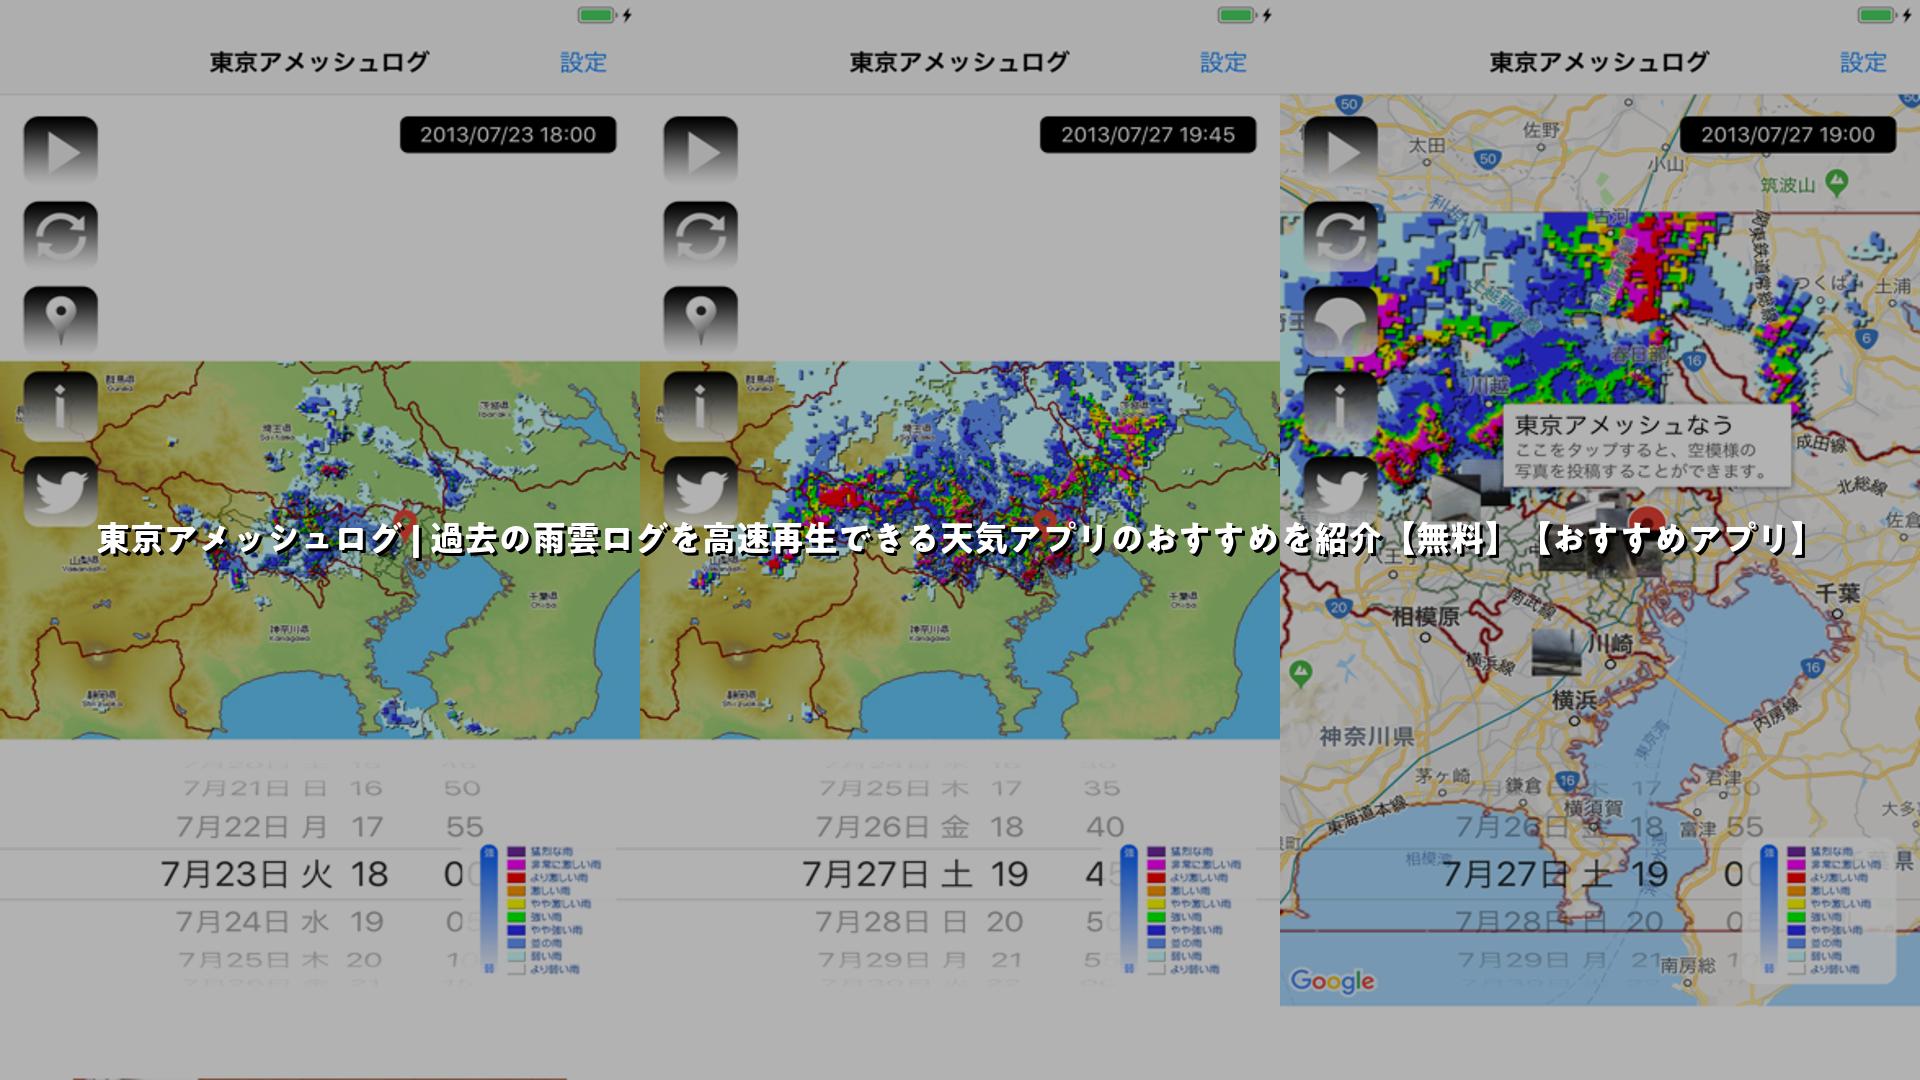Tap the rain opacity slider in the left legend
Image resolution: width=1920 pixels, height=1080 pixels.
point(488,910)
